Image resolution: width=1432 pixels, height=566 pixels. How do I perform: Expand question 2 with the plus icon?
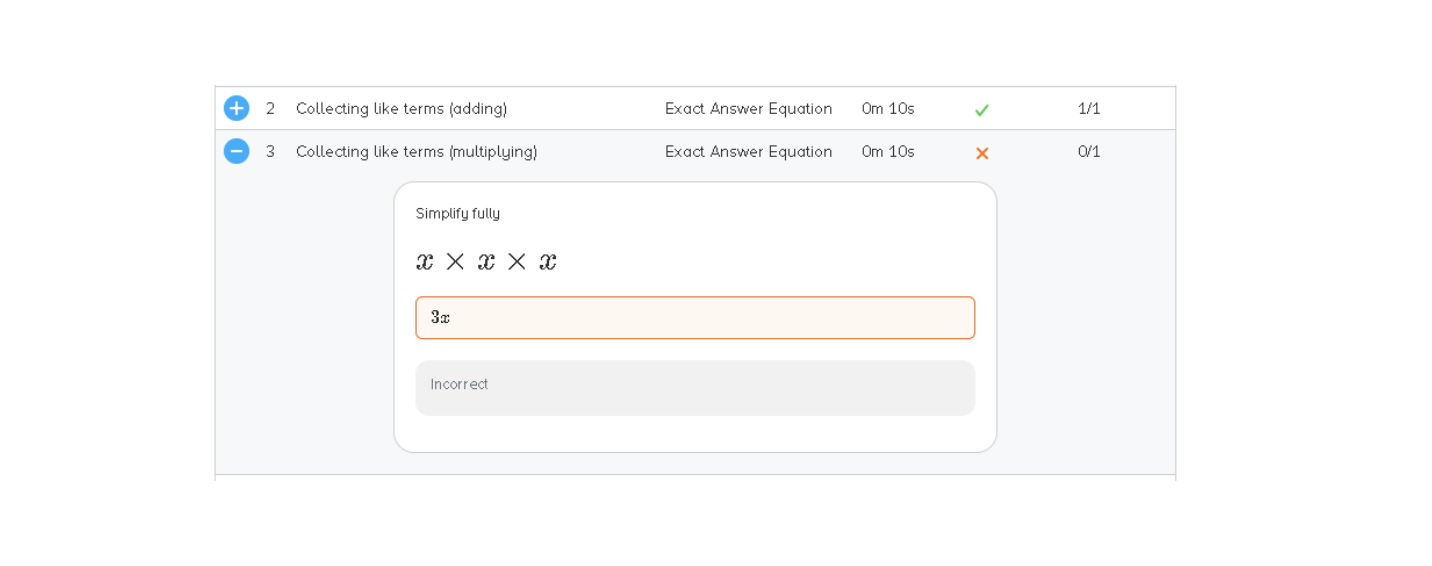point(236,108)
